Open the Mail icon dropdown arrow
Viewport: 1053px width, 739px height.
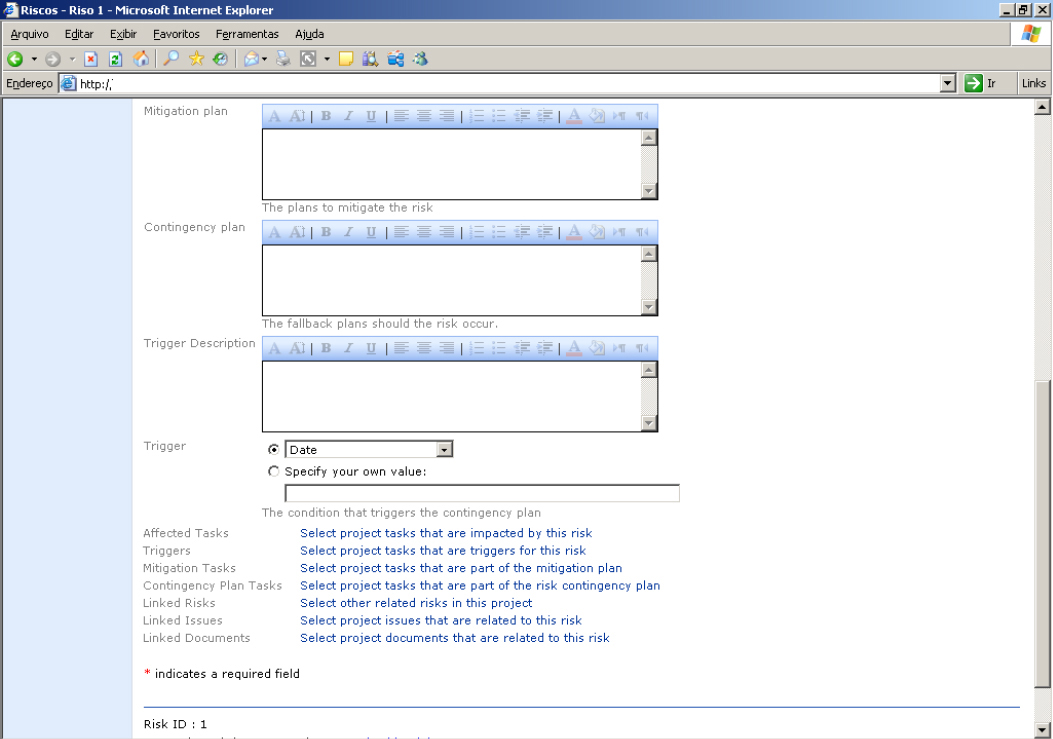tap(265, 59)
